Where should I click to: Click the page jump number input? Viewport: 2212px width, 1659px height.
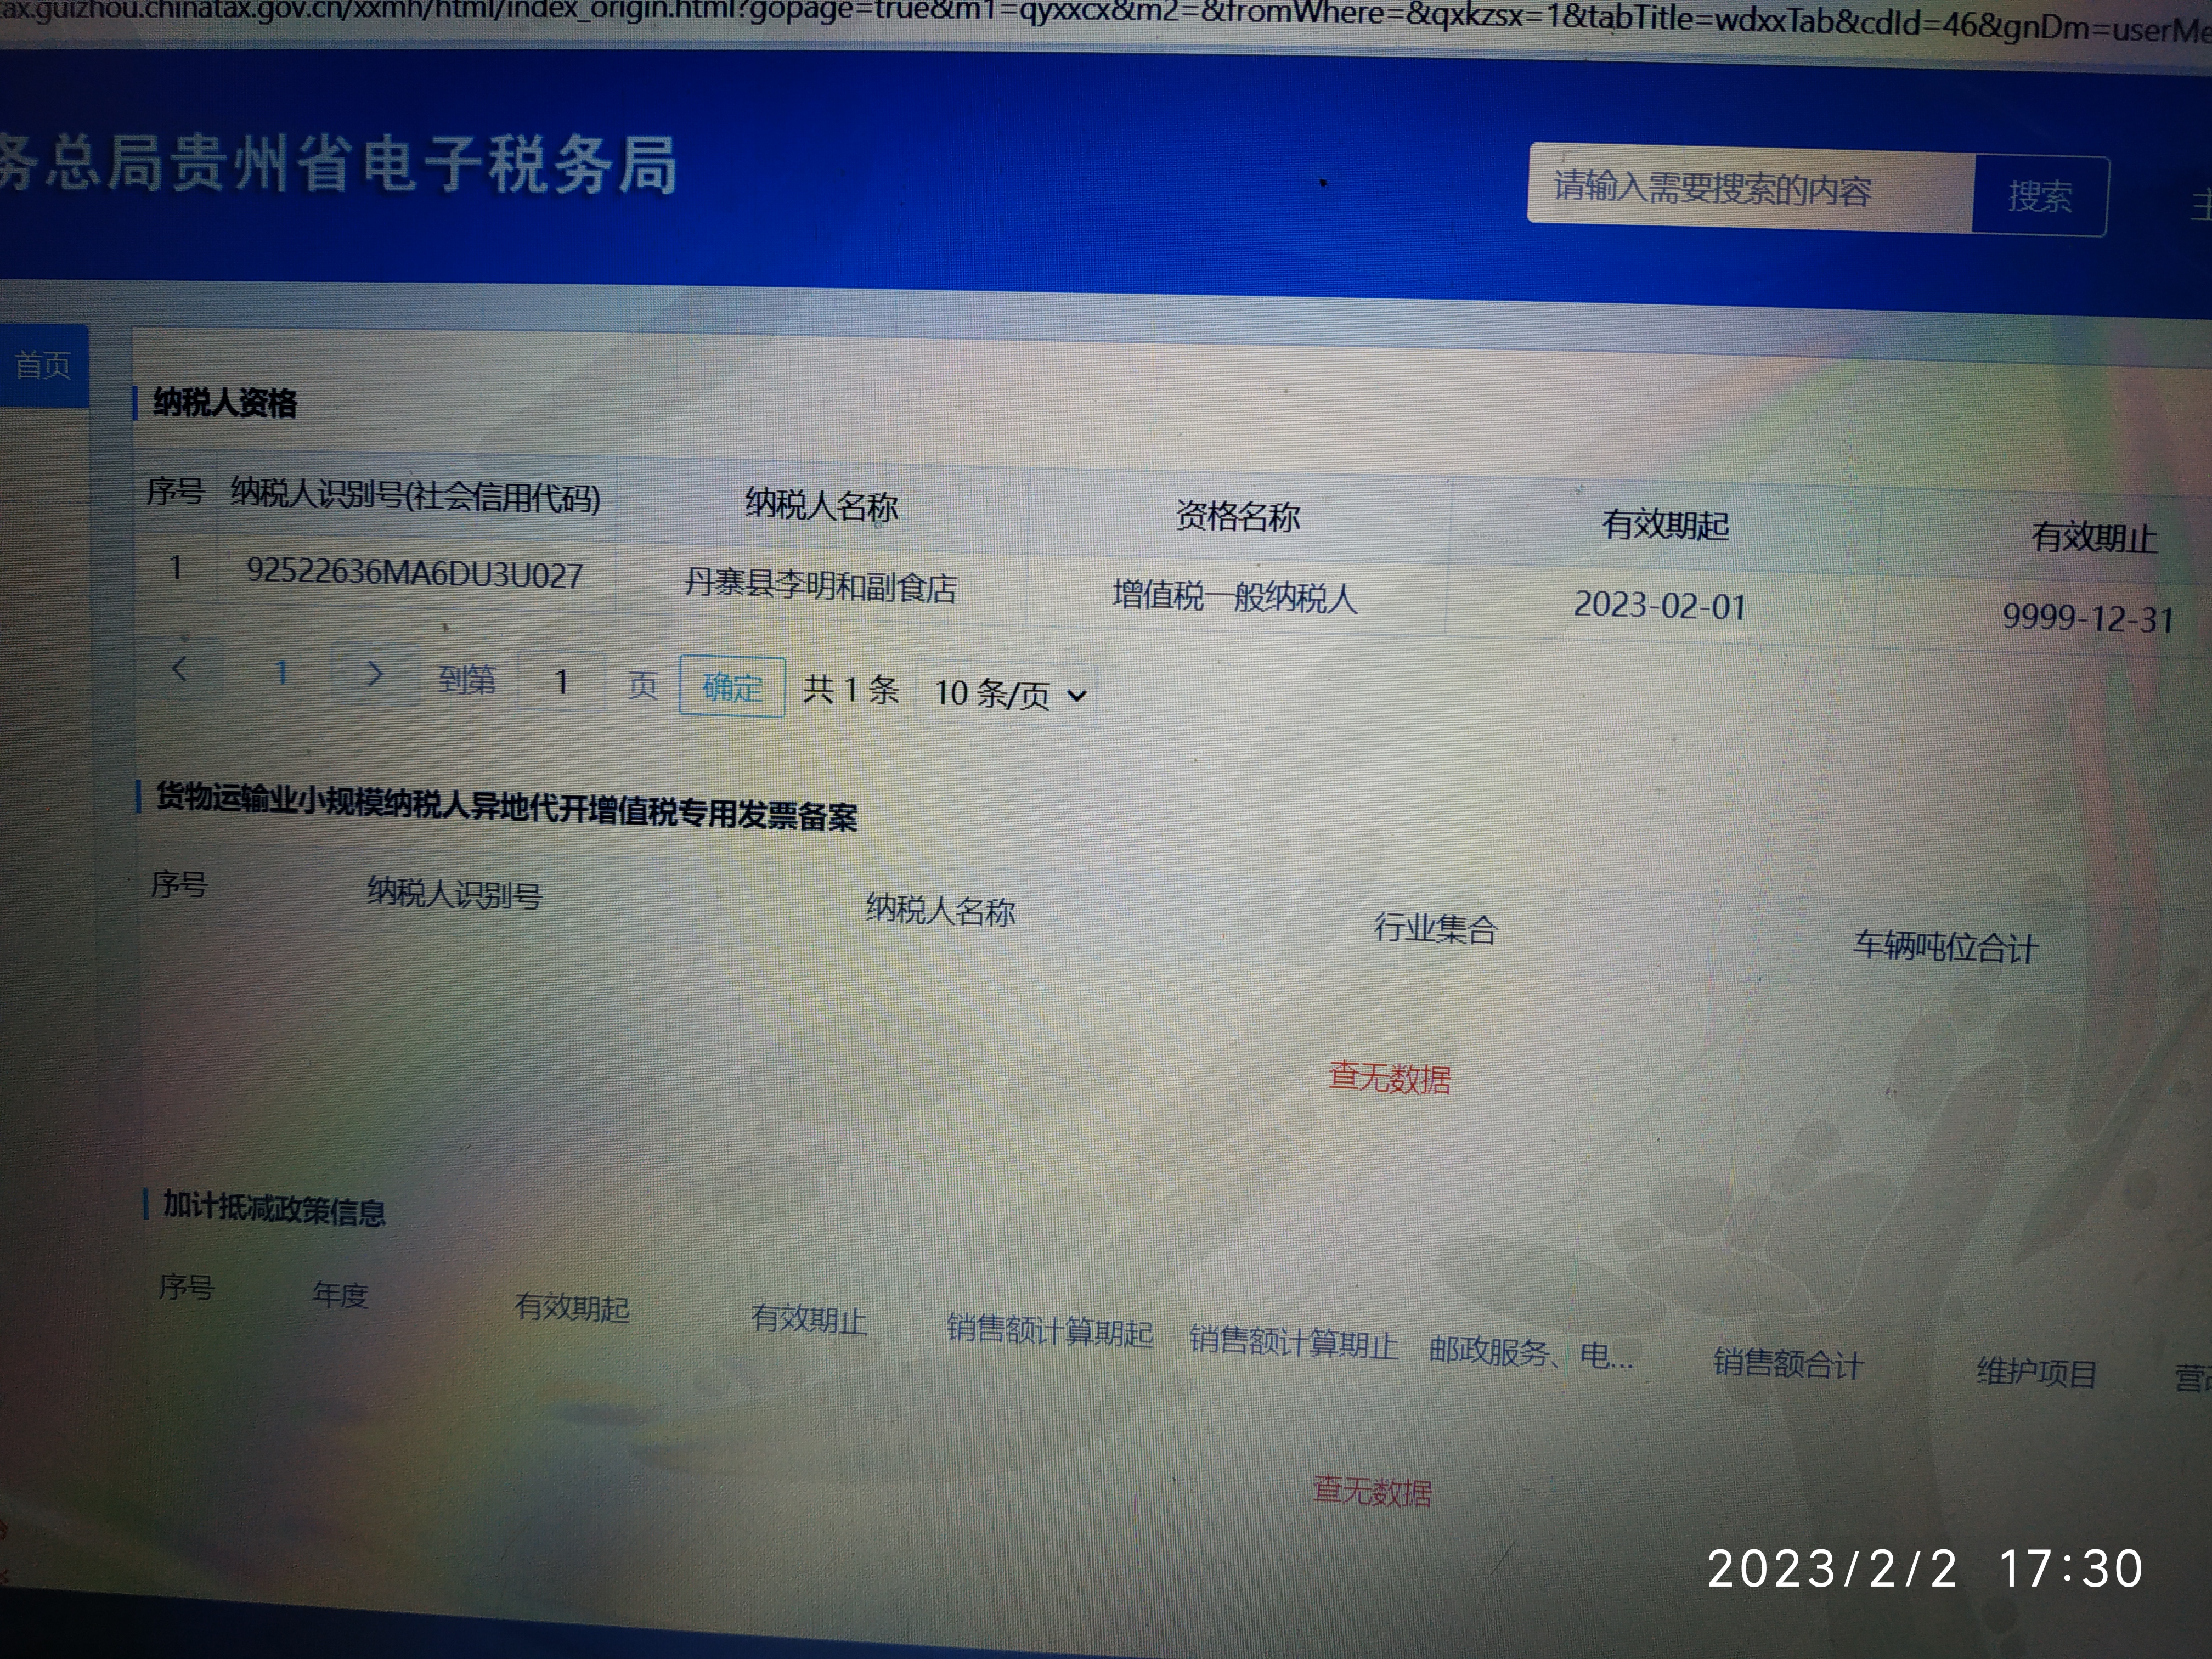(561, 682)
